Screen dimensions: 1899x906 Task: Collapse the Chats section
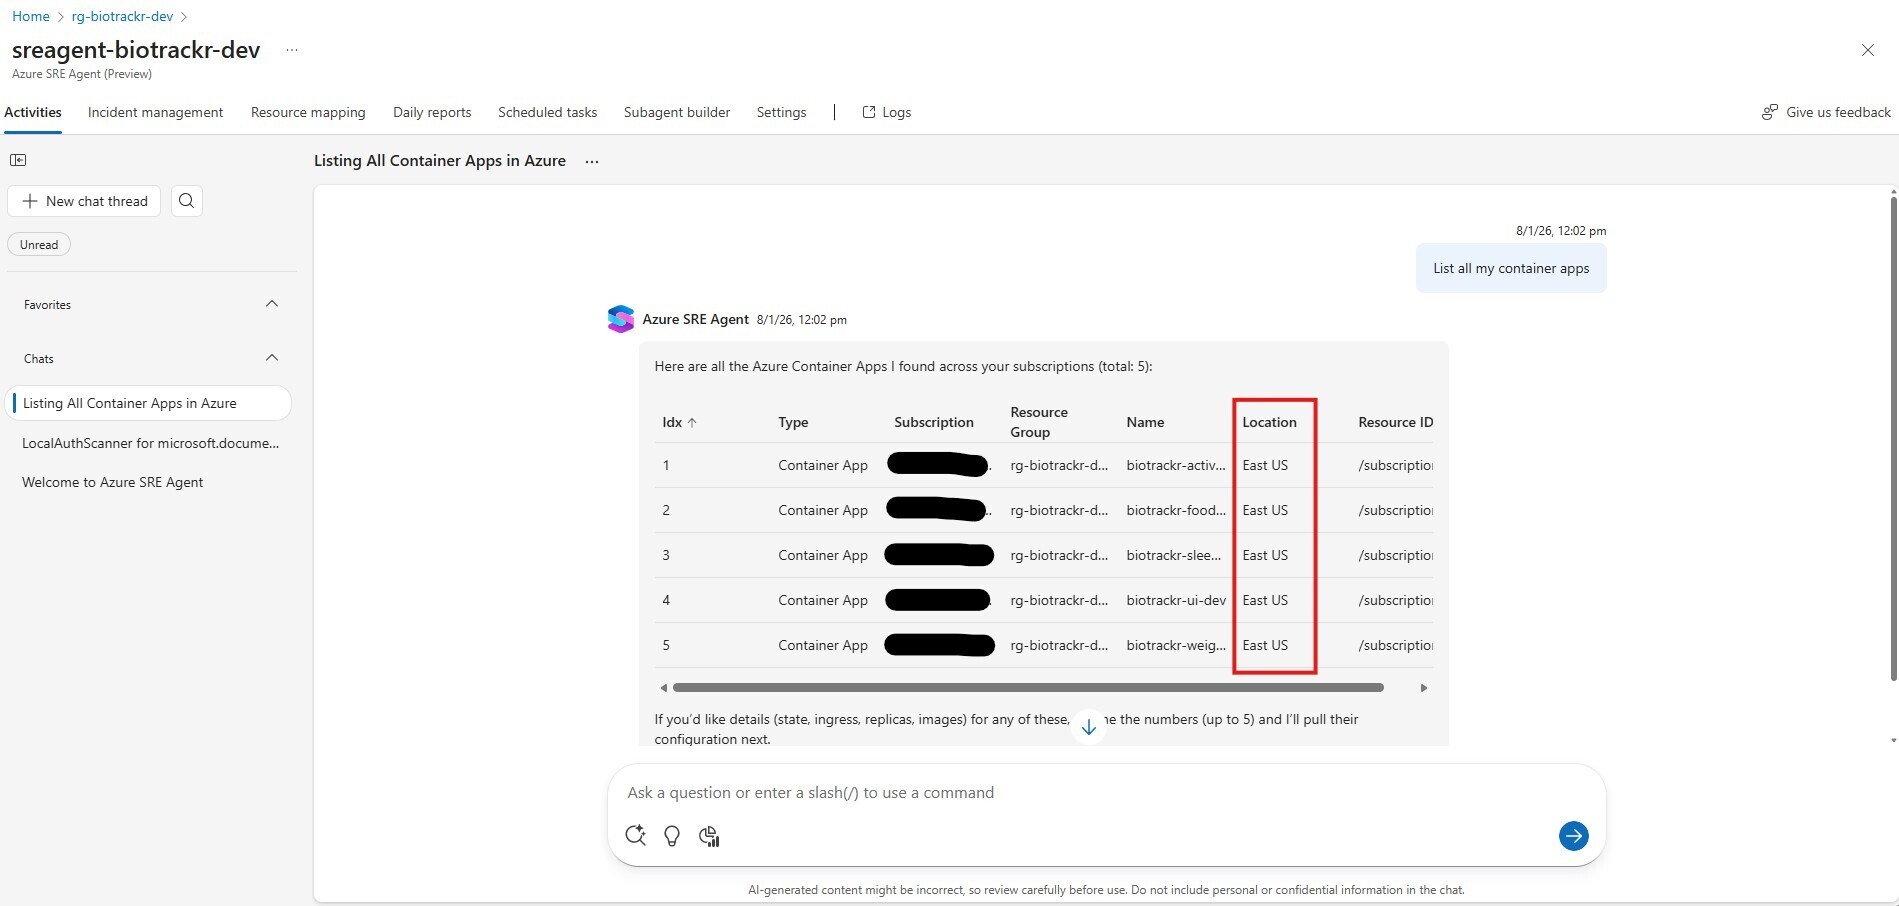tap(271, 358)
